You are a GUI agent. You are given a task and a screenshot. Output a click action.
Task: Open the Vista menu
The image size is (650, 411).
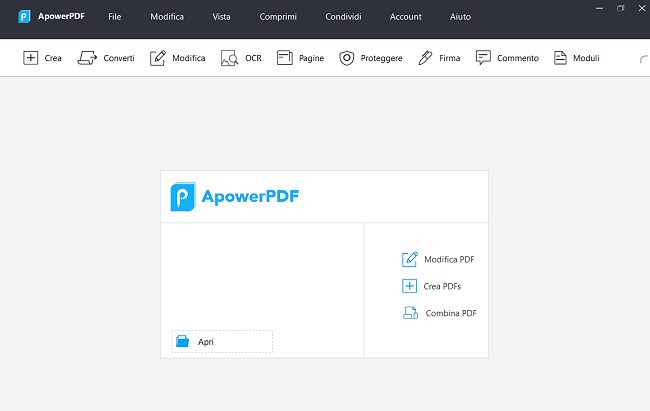point(221,17)
